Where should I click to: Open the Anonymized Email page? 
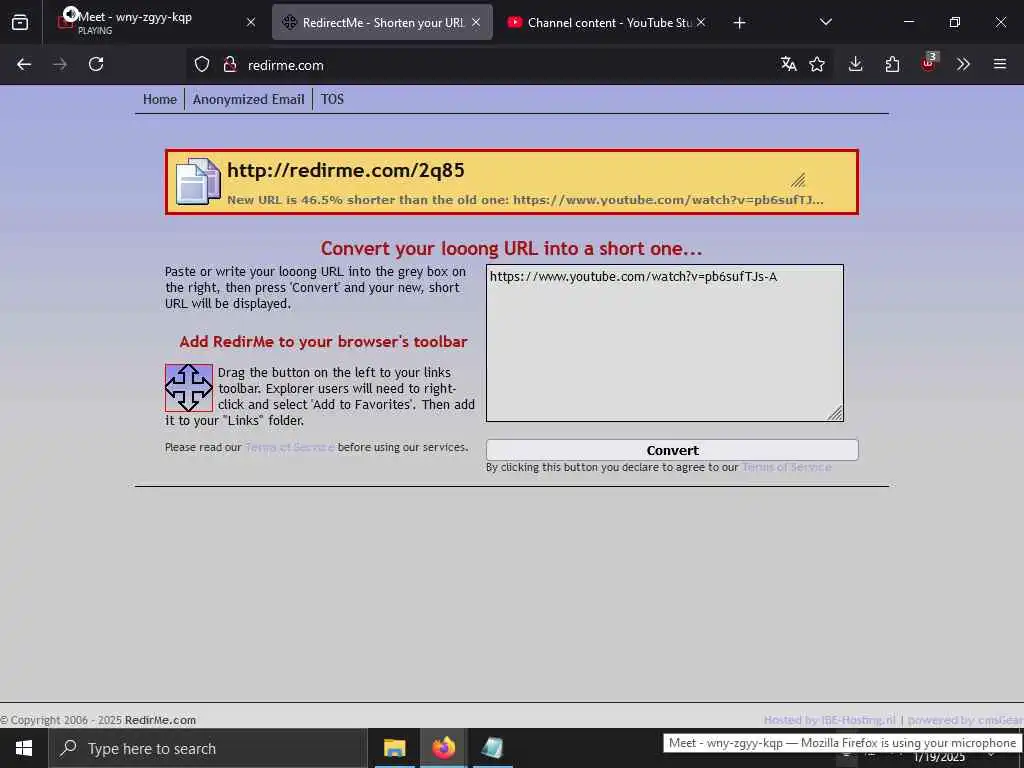point(248,99)
